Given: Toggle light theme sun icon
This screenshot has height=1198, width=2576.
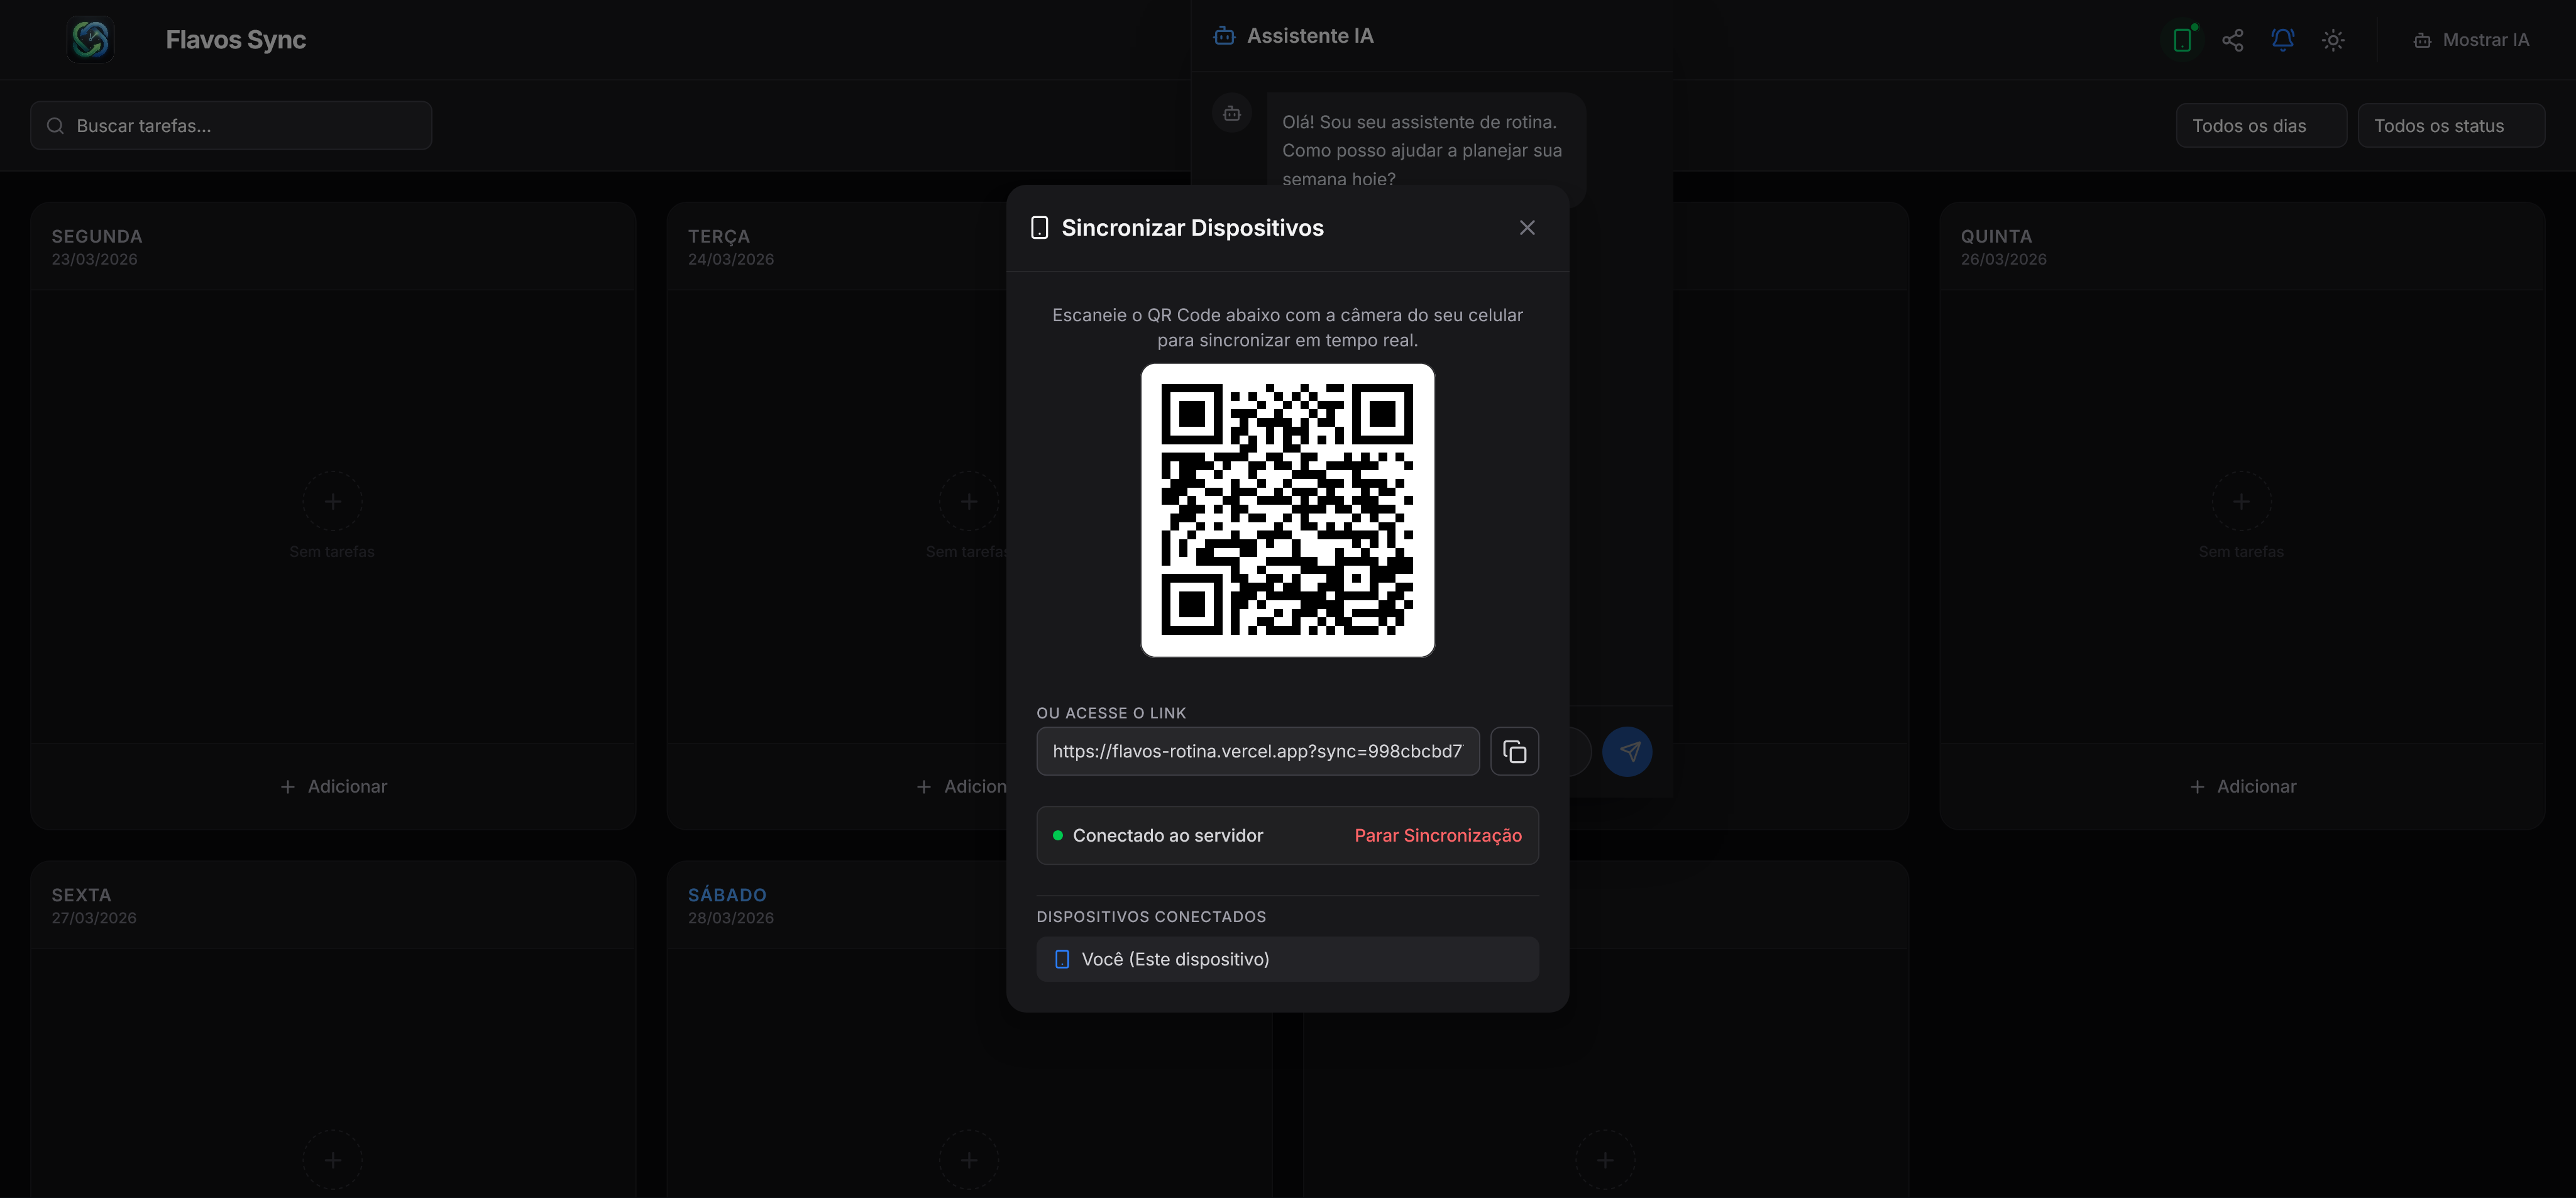Looking at the screenshot, I should 2332,40.
